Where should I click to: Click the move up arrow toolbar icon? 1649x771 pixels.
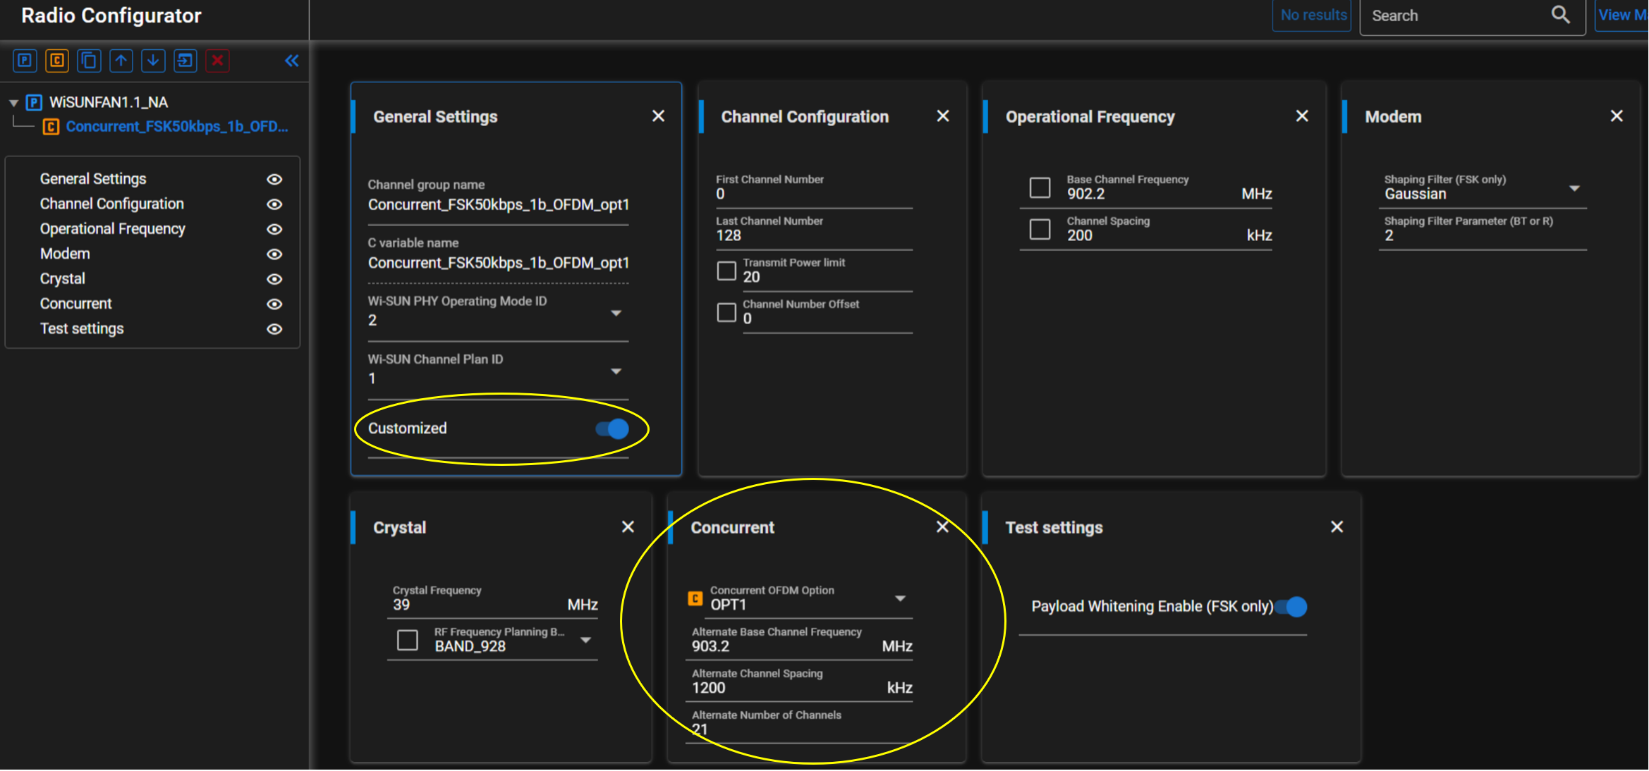(121, 61)
